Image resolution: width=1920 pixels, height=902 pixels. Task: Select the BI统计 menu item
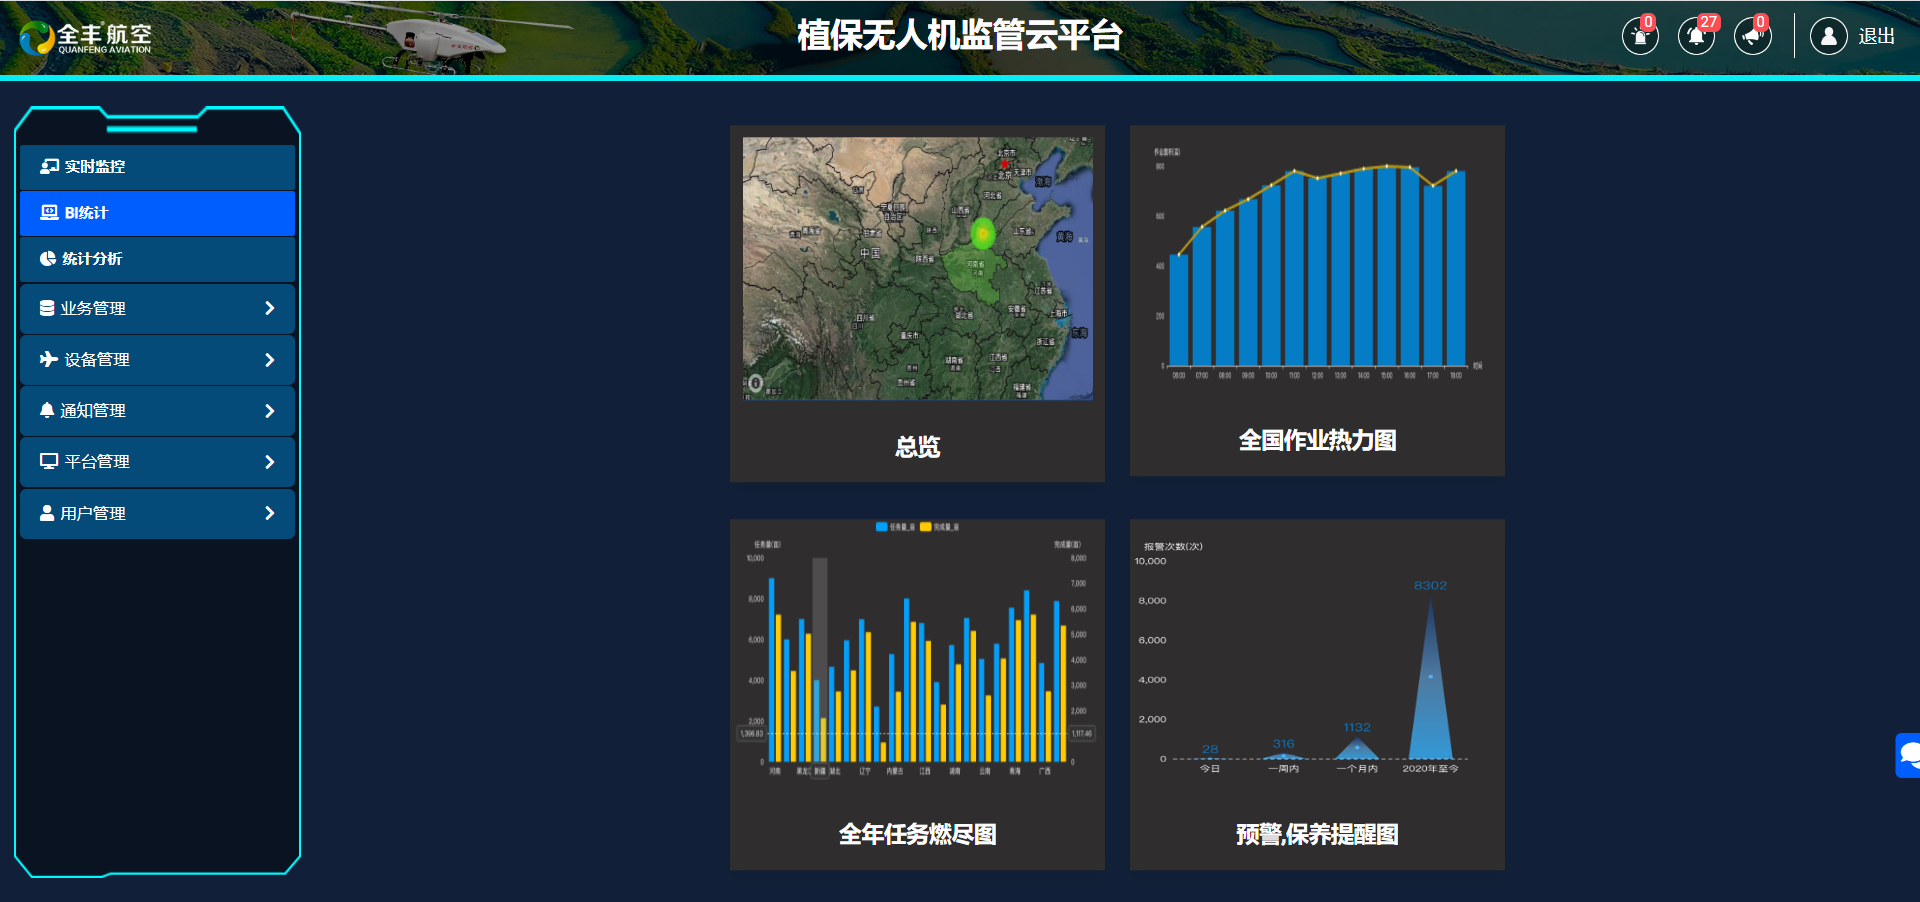(157, 213)
